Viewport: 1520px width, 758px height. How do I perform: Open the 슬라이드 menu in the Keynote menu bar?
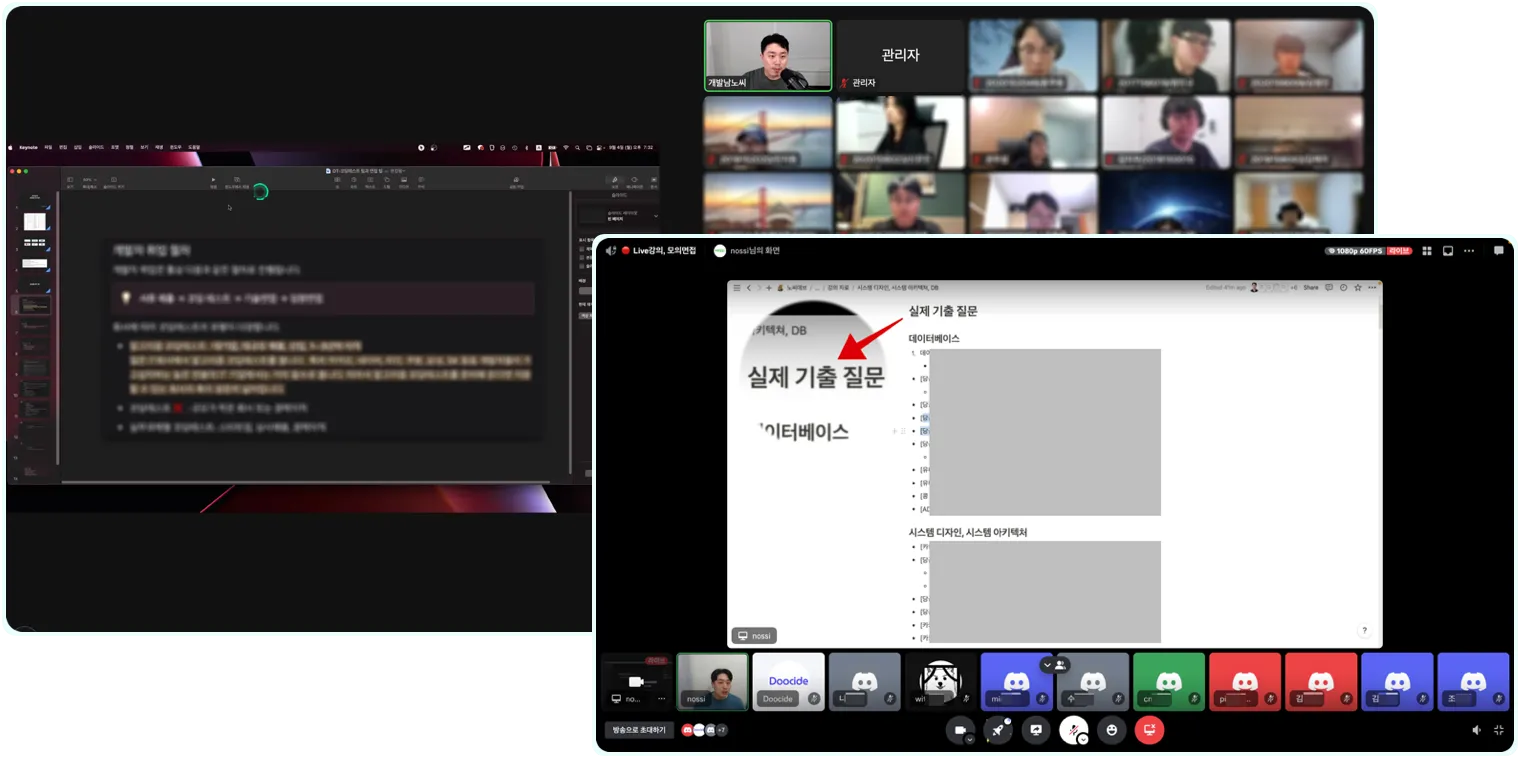tap(96, 146)
